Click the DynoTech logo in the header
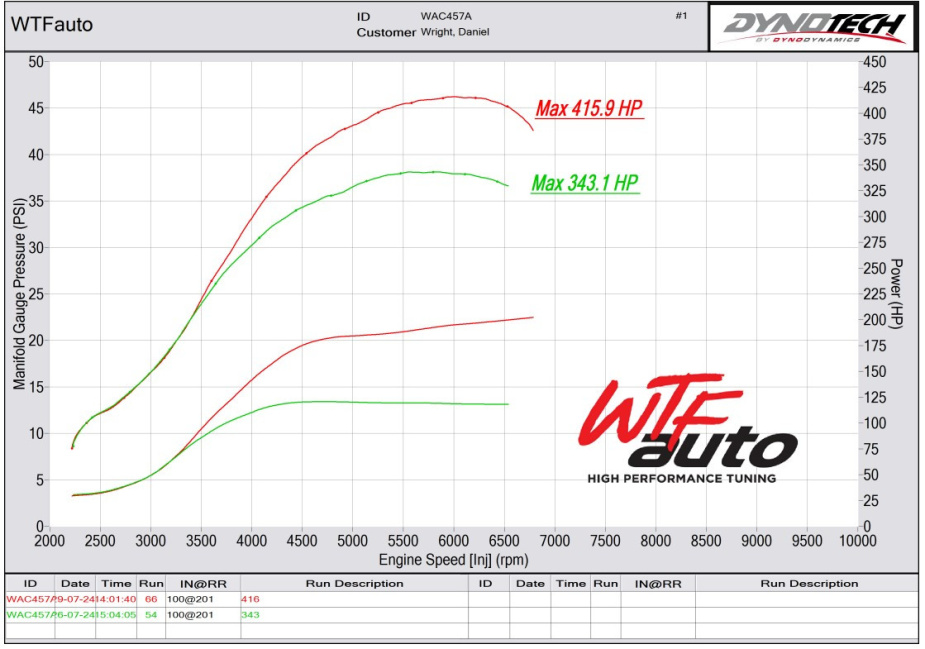The image size is (925, 649). pos(813,27)
